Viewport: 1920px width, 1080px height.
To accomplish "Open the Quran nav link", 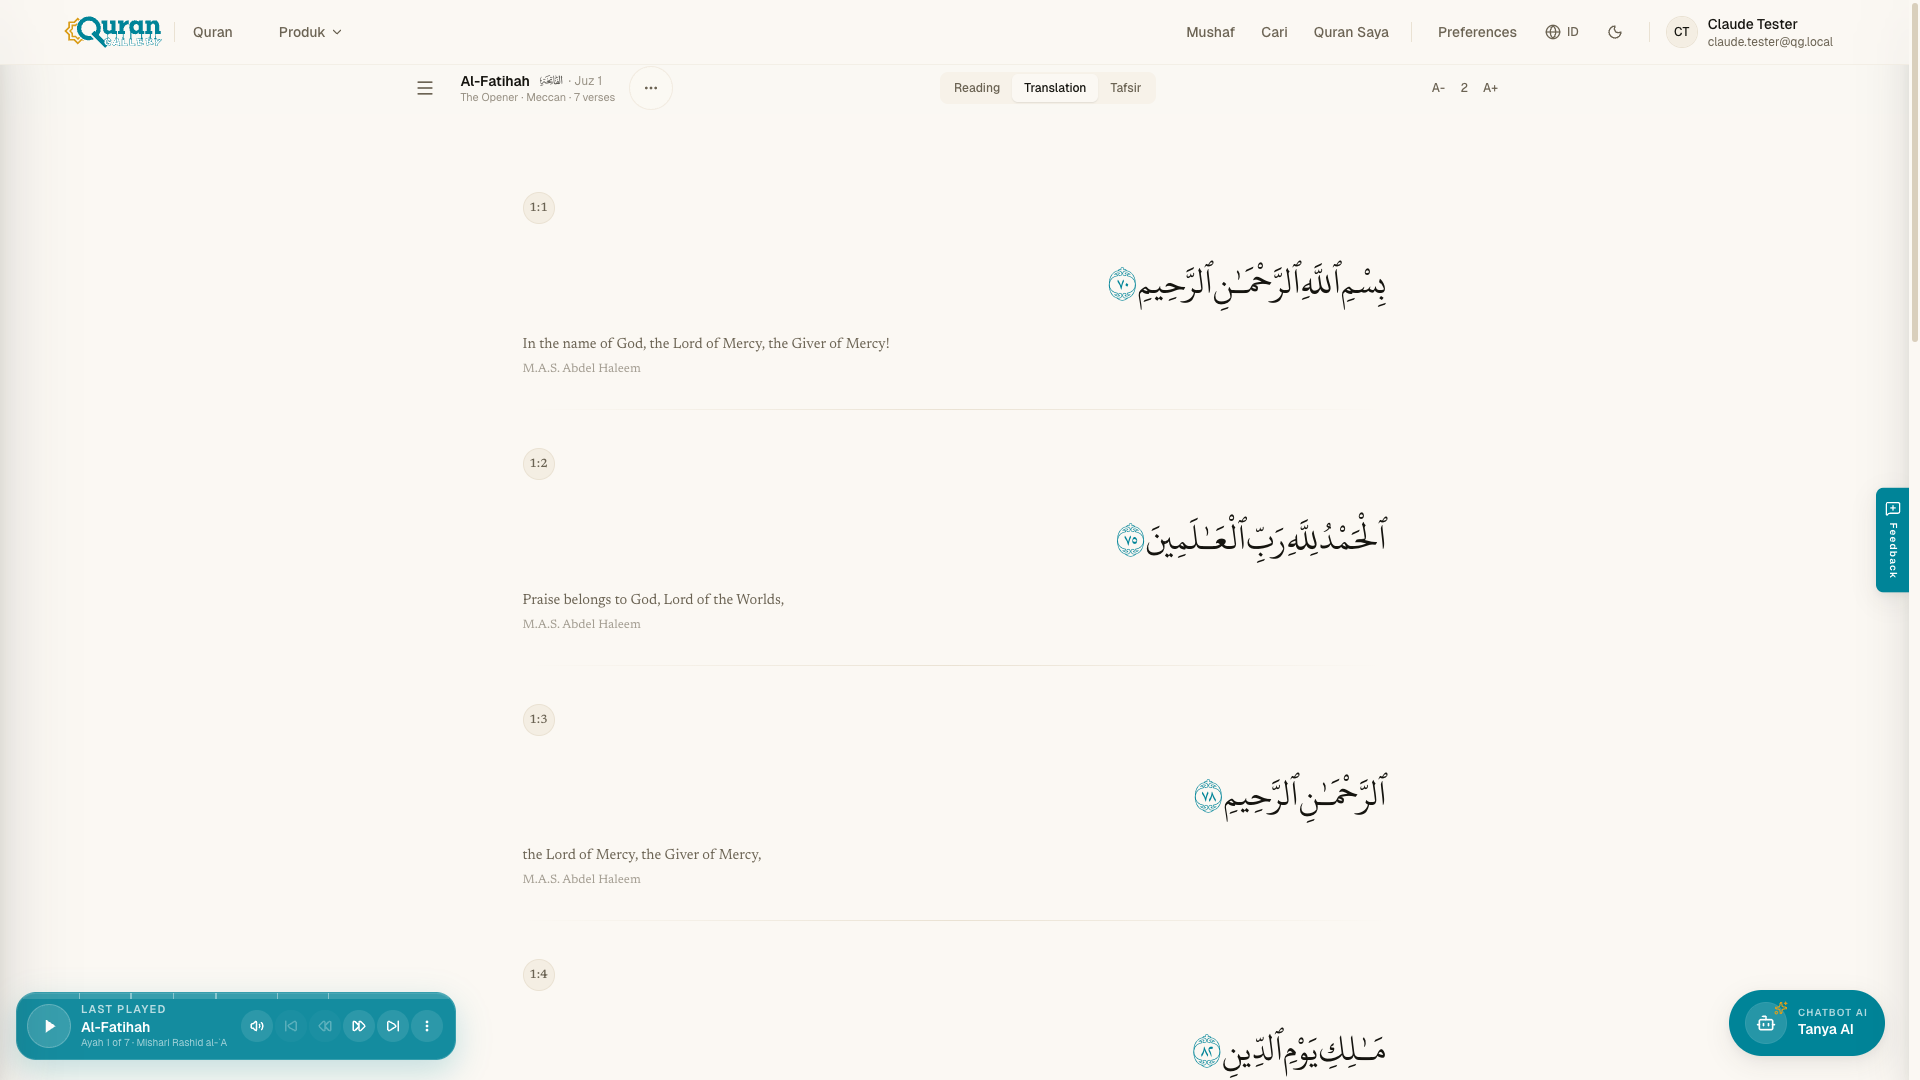I will click(213, 32).
